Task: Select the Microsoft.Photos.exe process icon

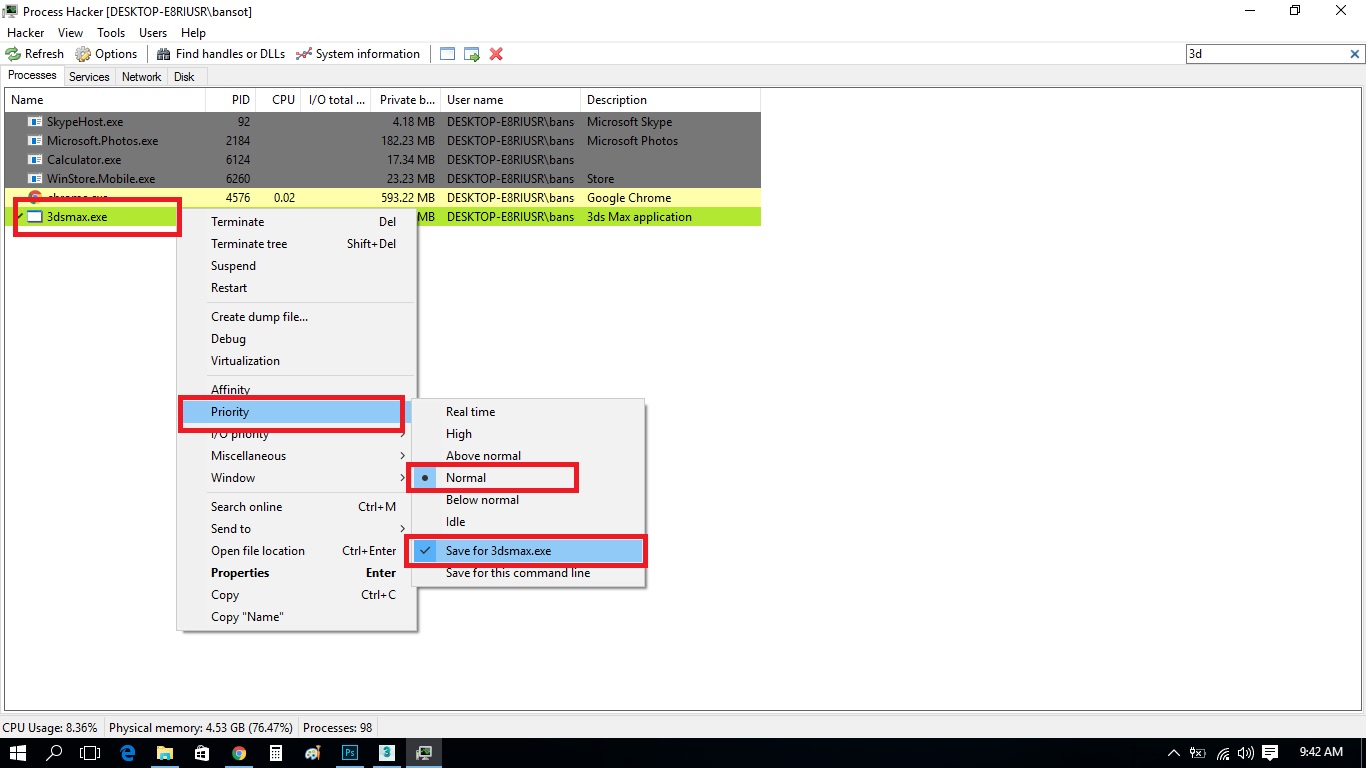Action: pos(35,141)
